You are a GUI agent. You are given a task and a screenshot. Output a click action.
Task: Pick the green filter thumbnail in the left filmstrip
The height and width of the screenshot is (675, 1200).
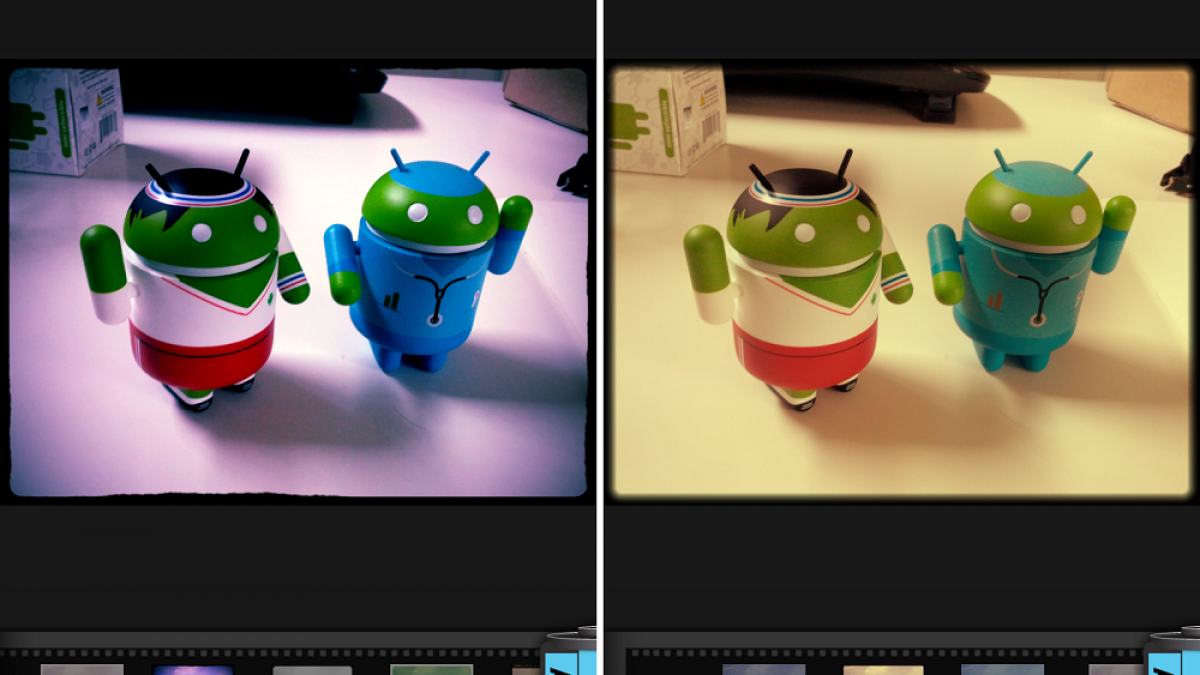click(431, 669)
